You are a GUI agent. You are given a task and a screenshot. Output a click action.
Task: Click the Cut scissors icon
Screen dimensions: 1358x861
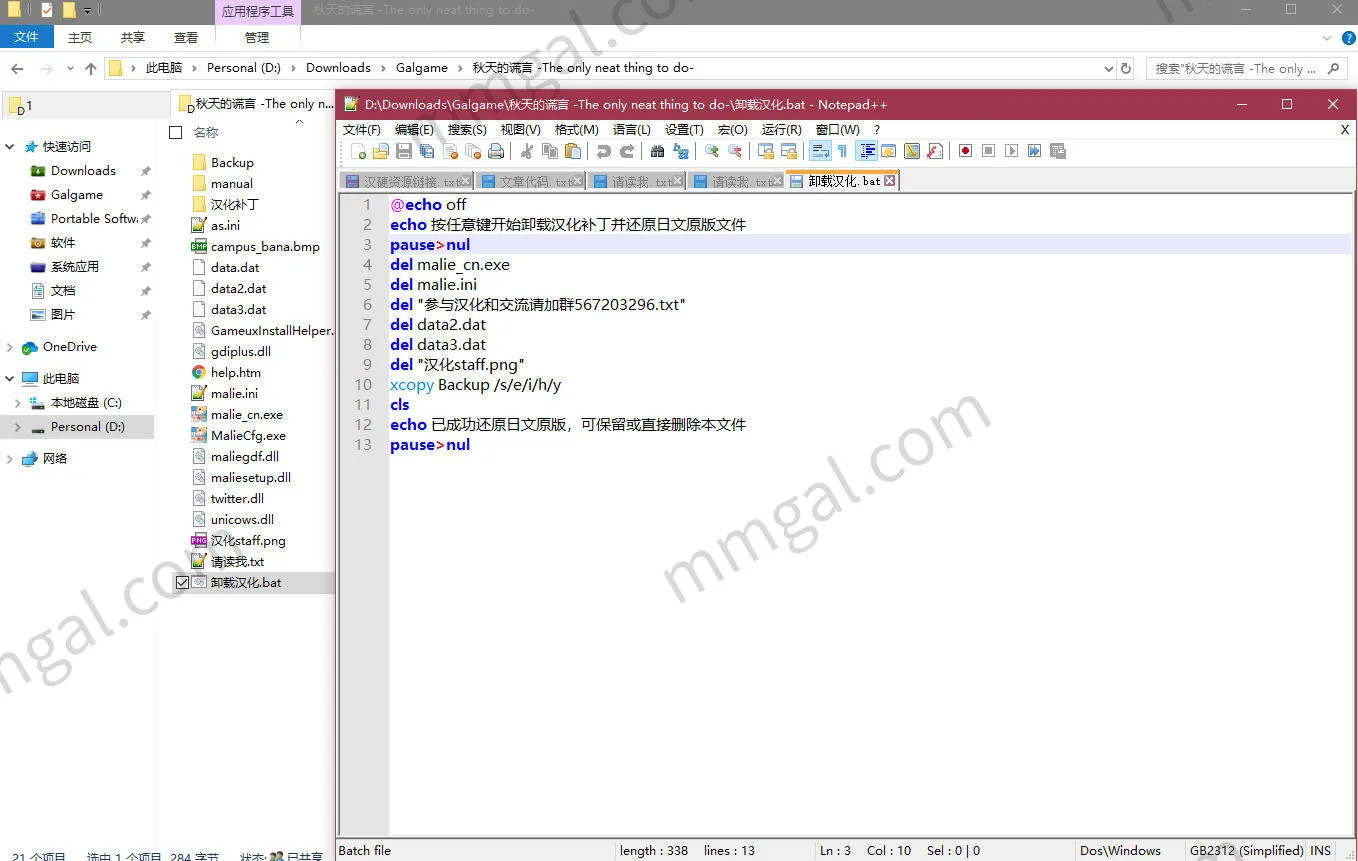[x=527, y=151]
